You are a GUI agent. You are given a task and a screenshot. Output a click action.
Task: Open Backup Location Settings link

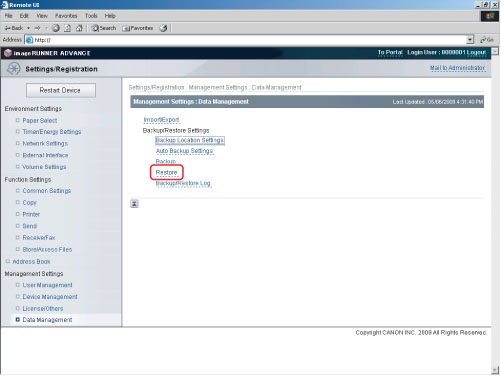(x=190, y=140)
